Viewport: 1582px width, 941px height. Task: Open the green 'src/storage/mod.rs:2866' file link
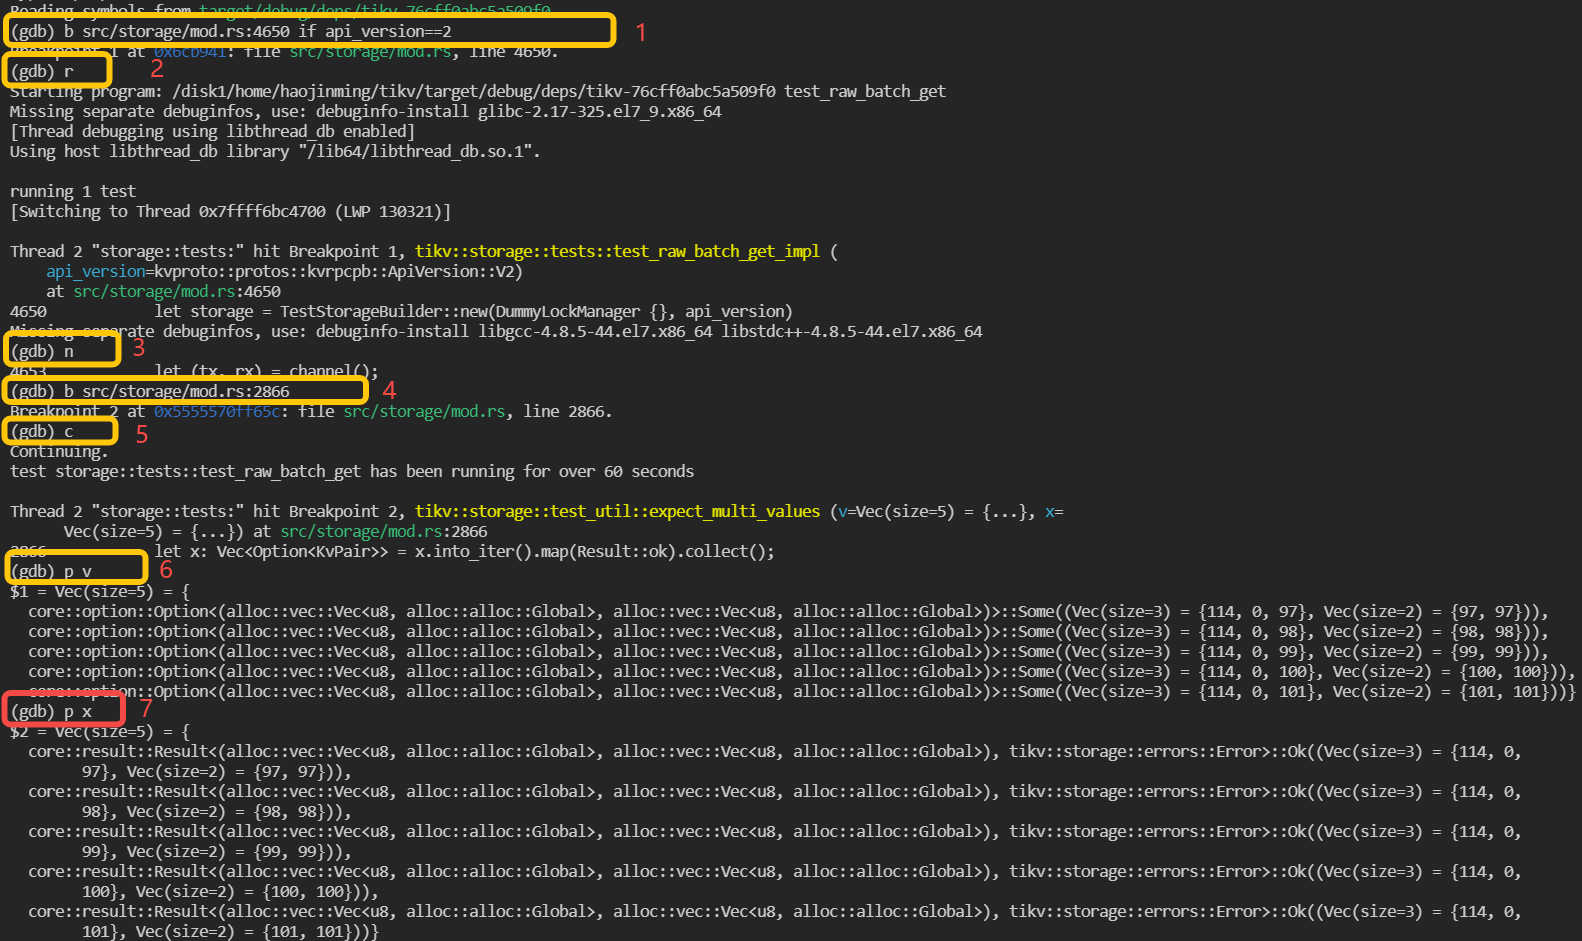(x=384, y=531)
